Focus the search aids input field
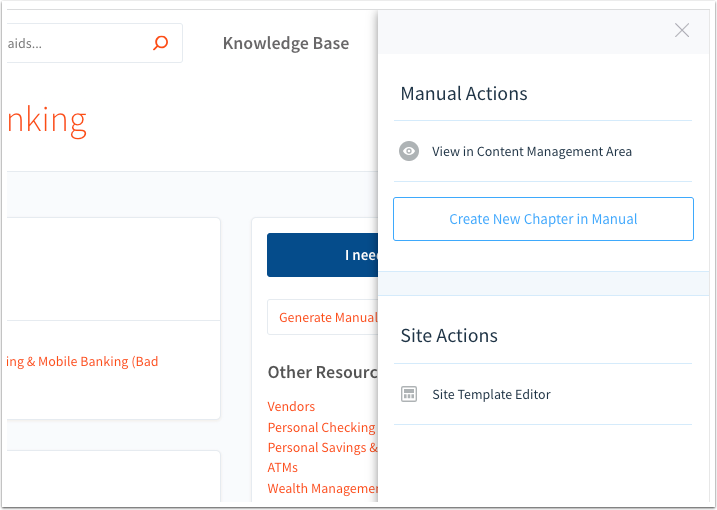The height and width of the screenshot is (510, 717). click(70, 43)
